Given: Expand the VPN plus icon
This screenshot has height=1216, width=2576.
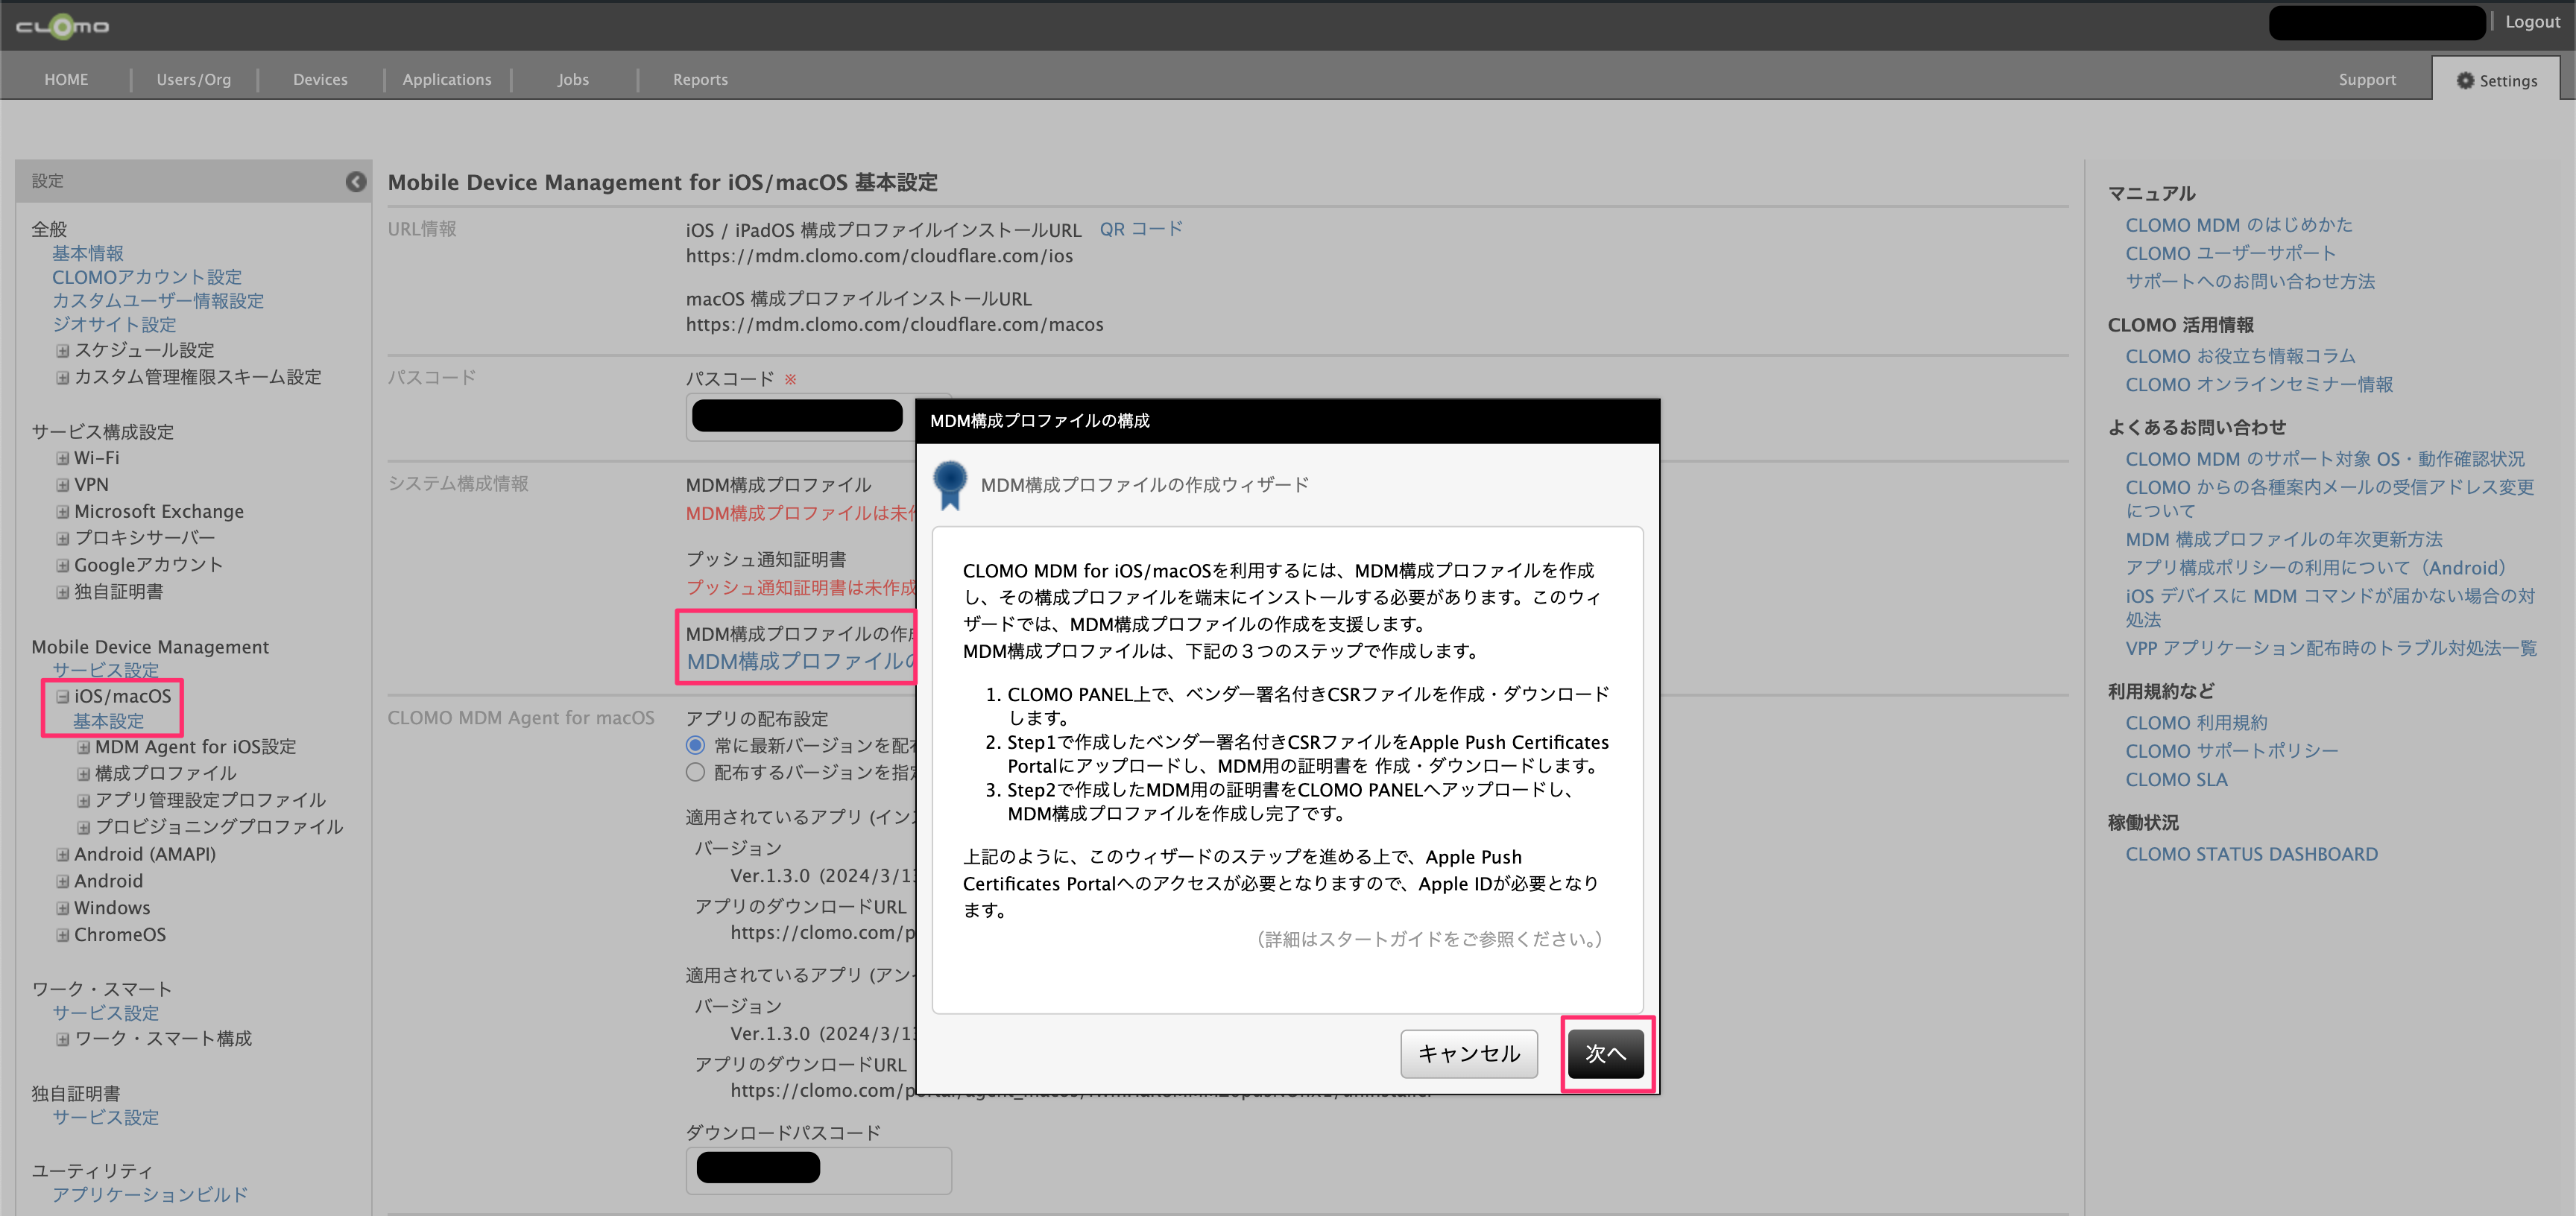Looking at the screenshot, I should pyautogui.click(x=62, y=485).
